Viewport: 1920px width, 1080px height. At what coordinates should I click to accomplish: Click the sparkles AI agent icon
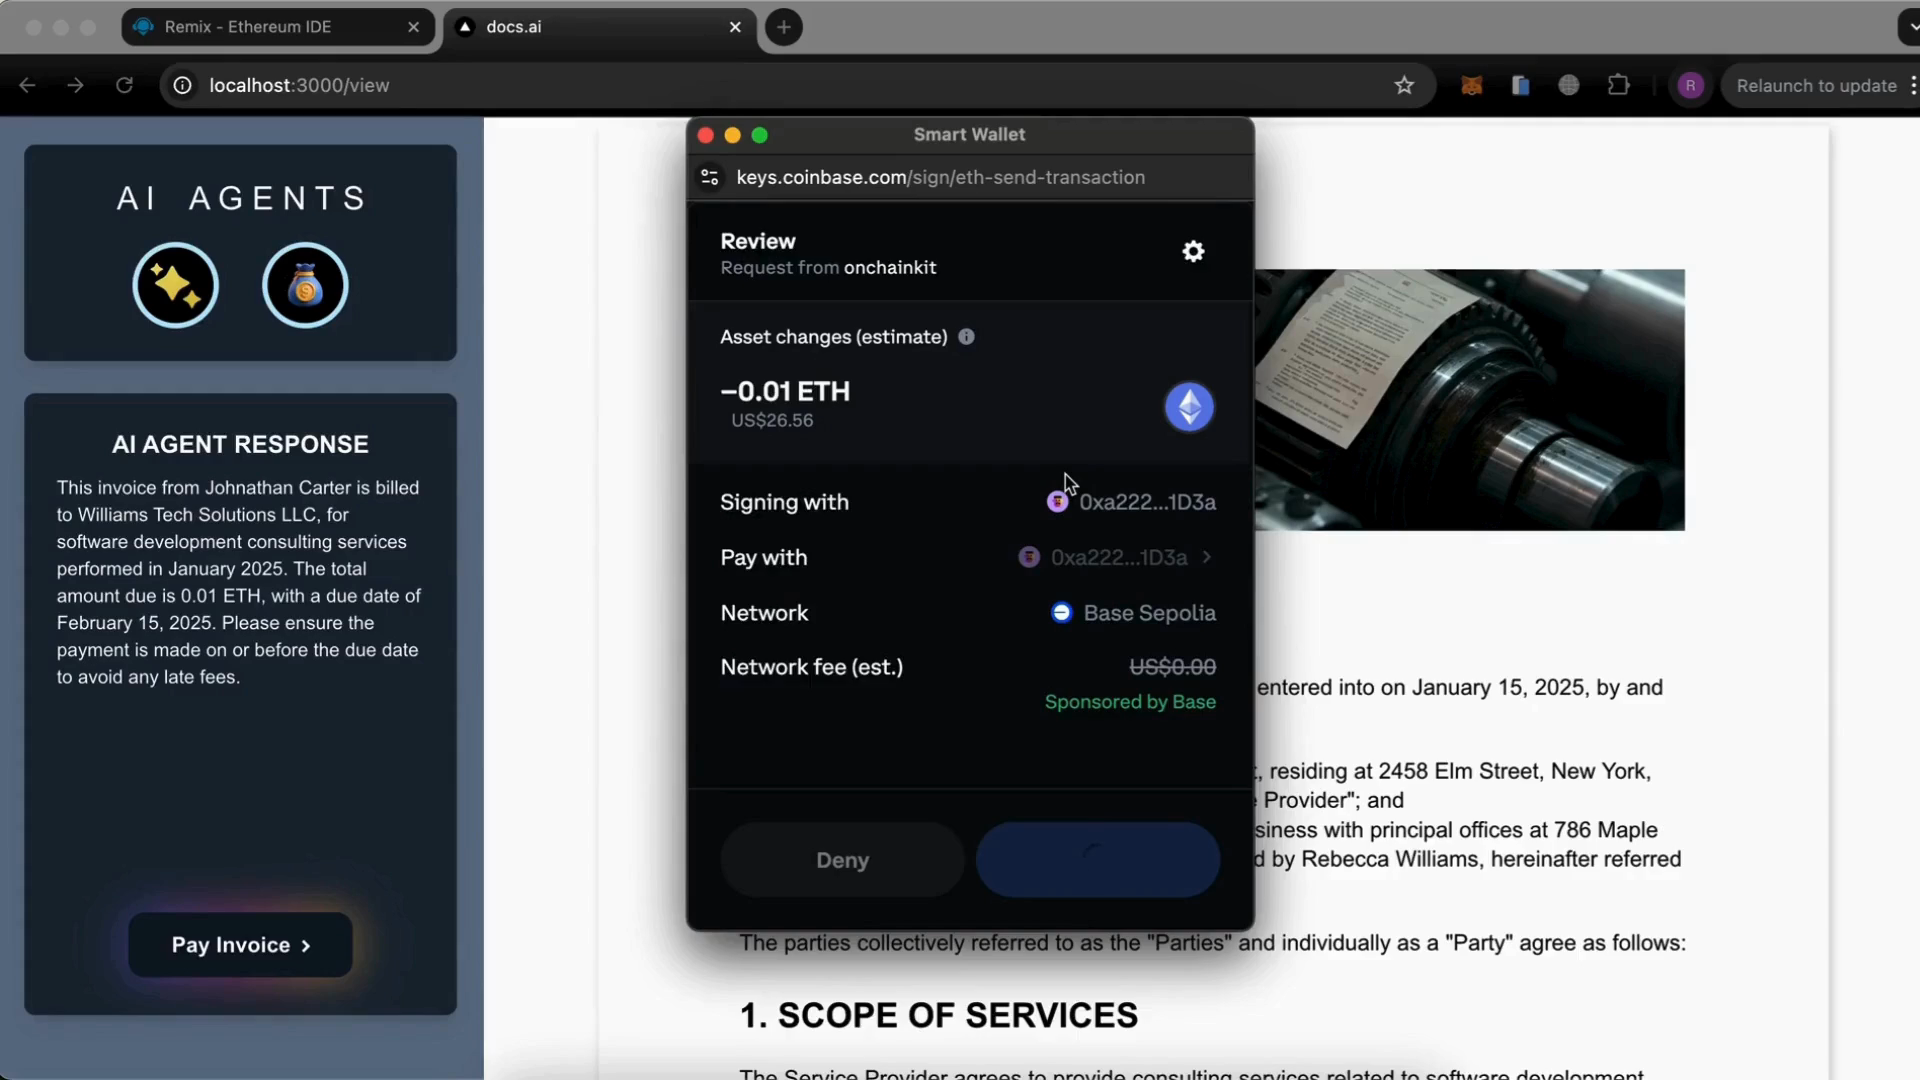(176, 286)
